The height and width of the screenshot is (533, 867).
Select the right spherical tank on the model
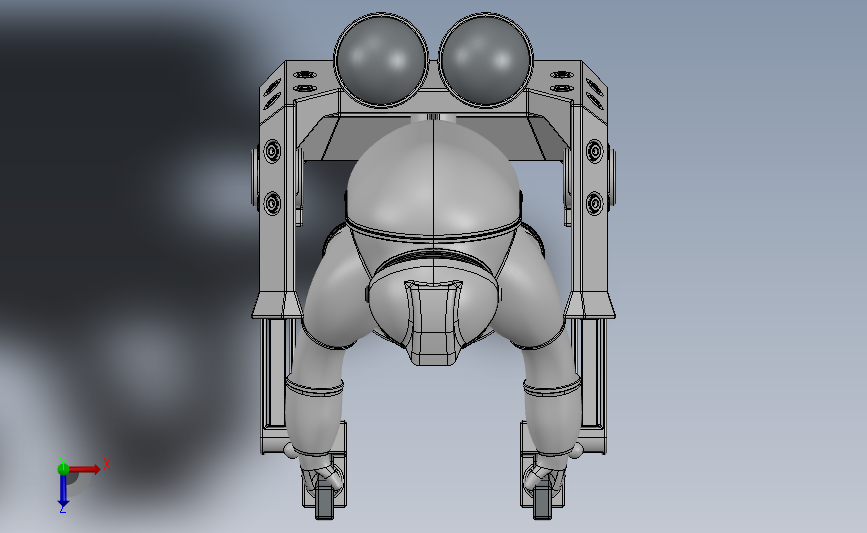point(486,60)
